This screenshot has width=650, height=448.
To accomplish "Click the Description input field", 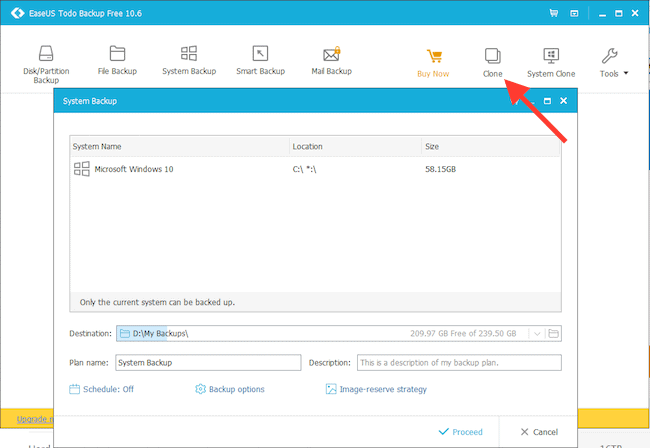I will coord(459,363).
